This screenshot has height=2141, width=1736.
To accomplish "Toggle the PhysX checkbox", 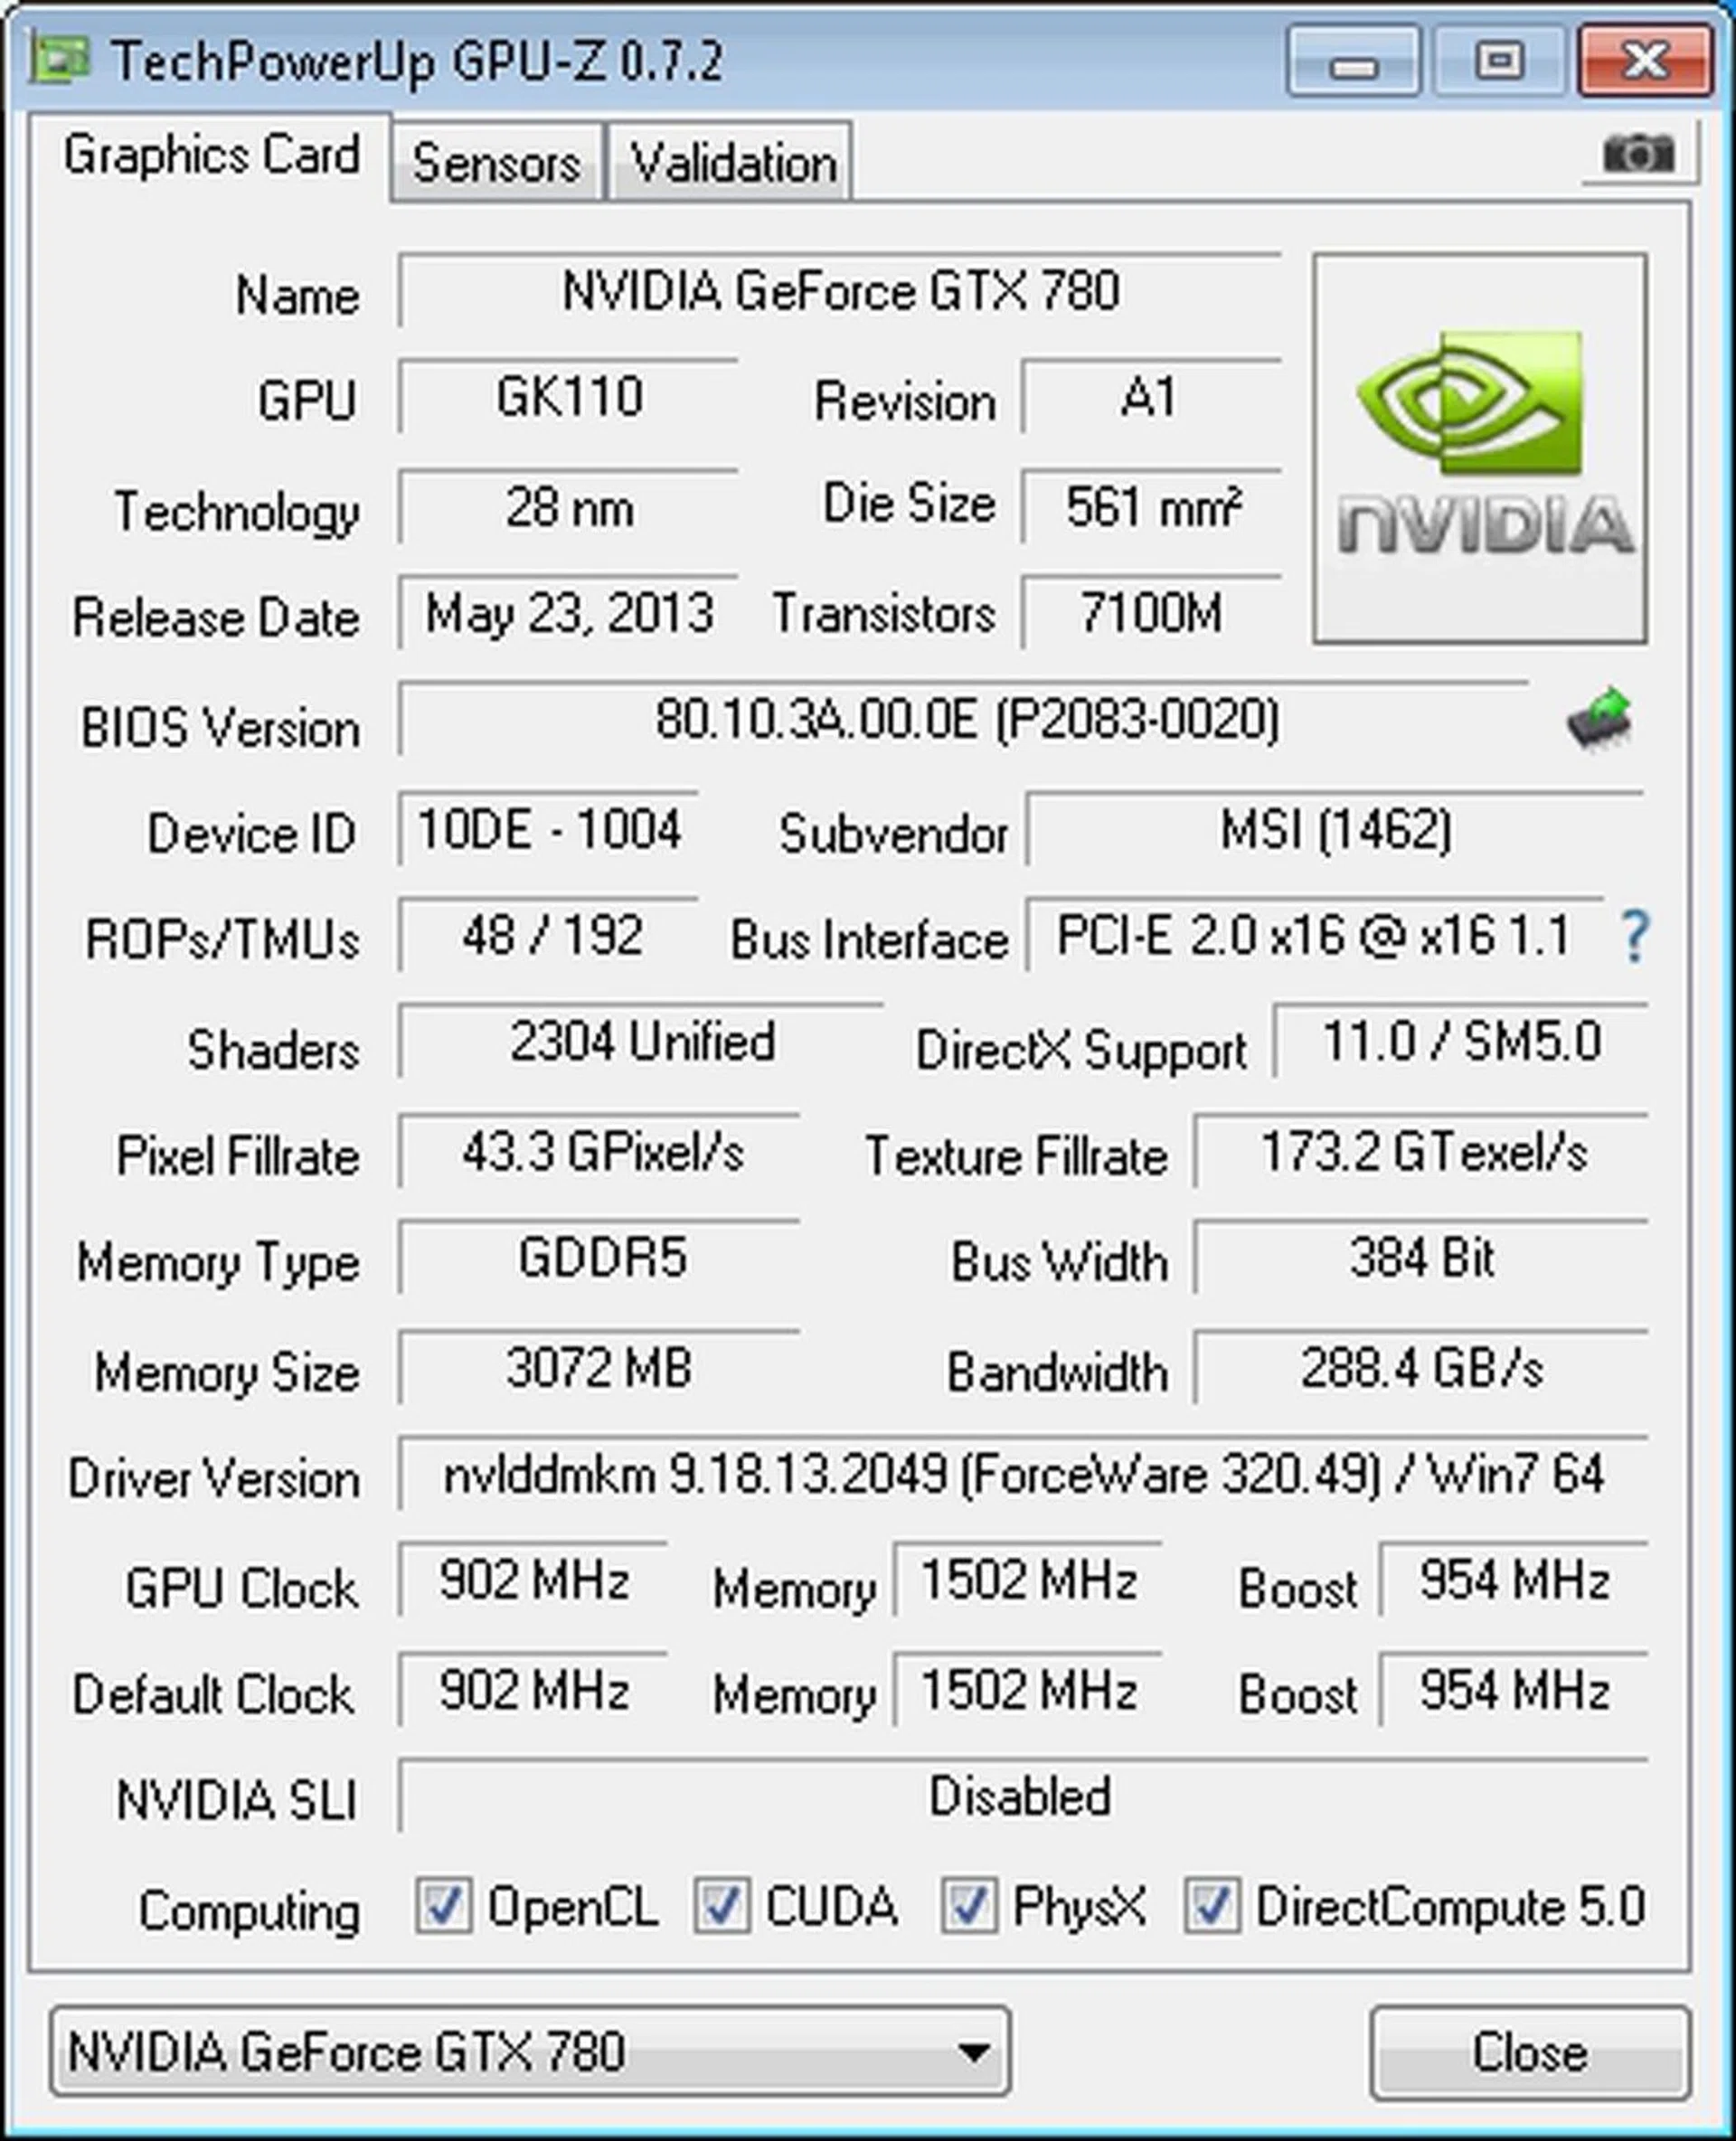I will (968, 1905).
